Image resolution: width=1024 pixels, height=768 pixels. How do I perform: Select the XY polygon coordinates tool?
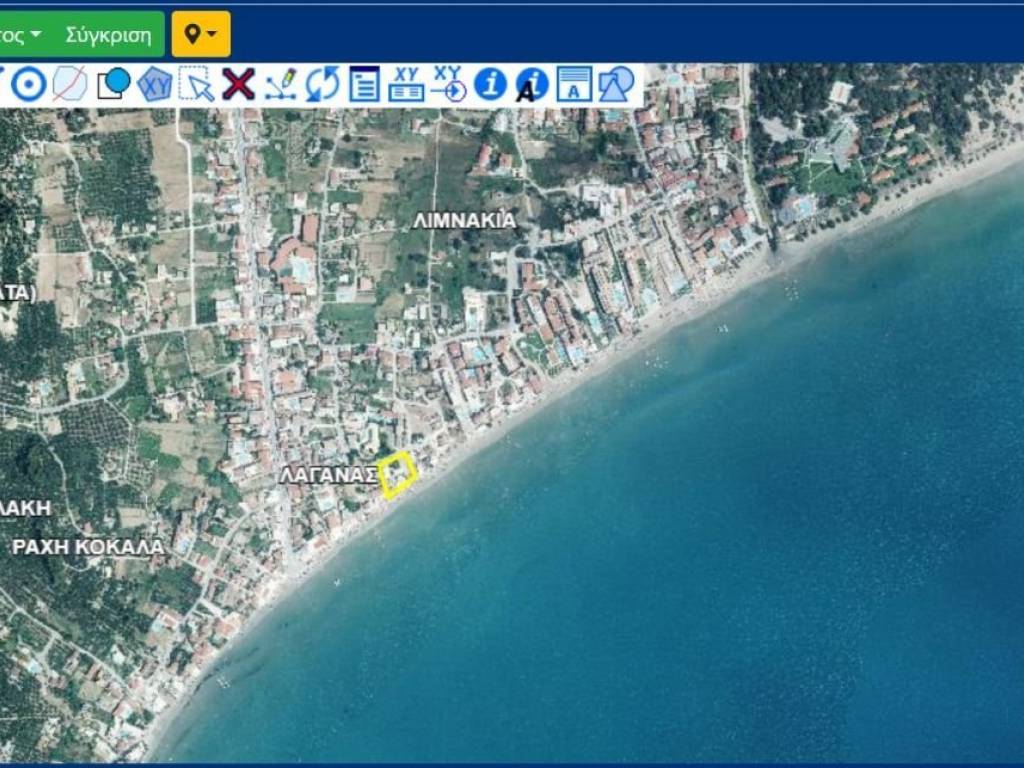[x=155, y=85]
